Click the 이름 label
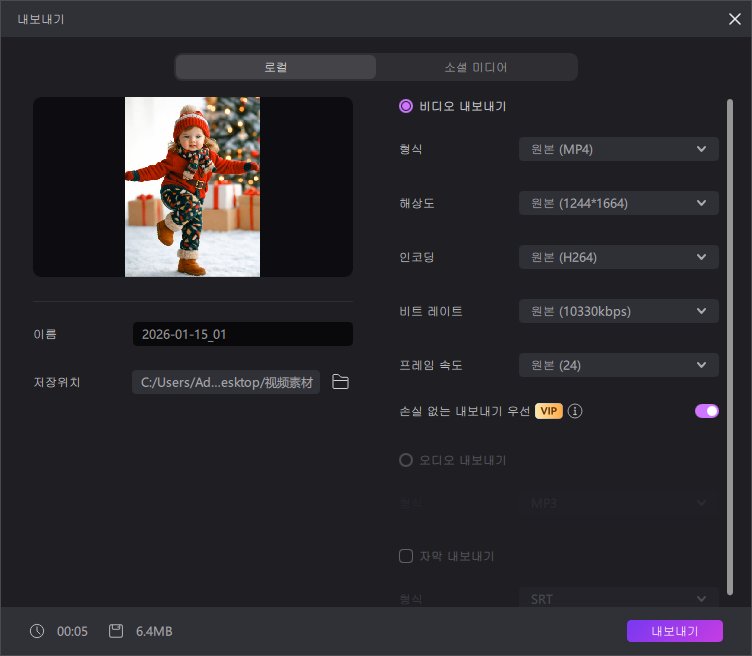 coord(45,334)
